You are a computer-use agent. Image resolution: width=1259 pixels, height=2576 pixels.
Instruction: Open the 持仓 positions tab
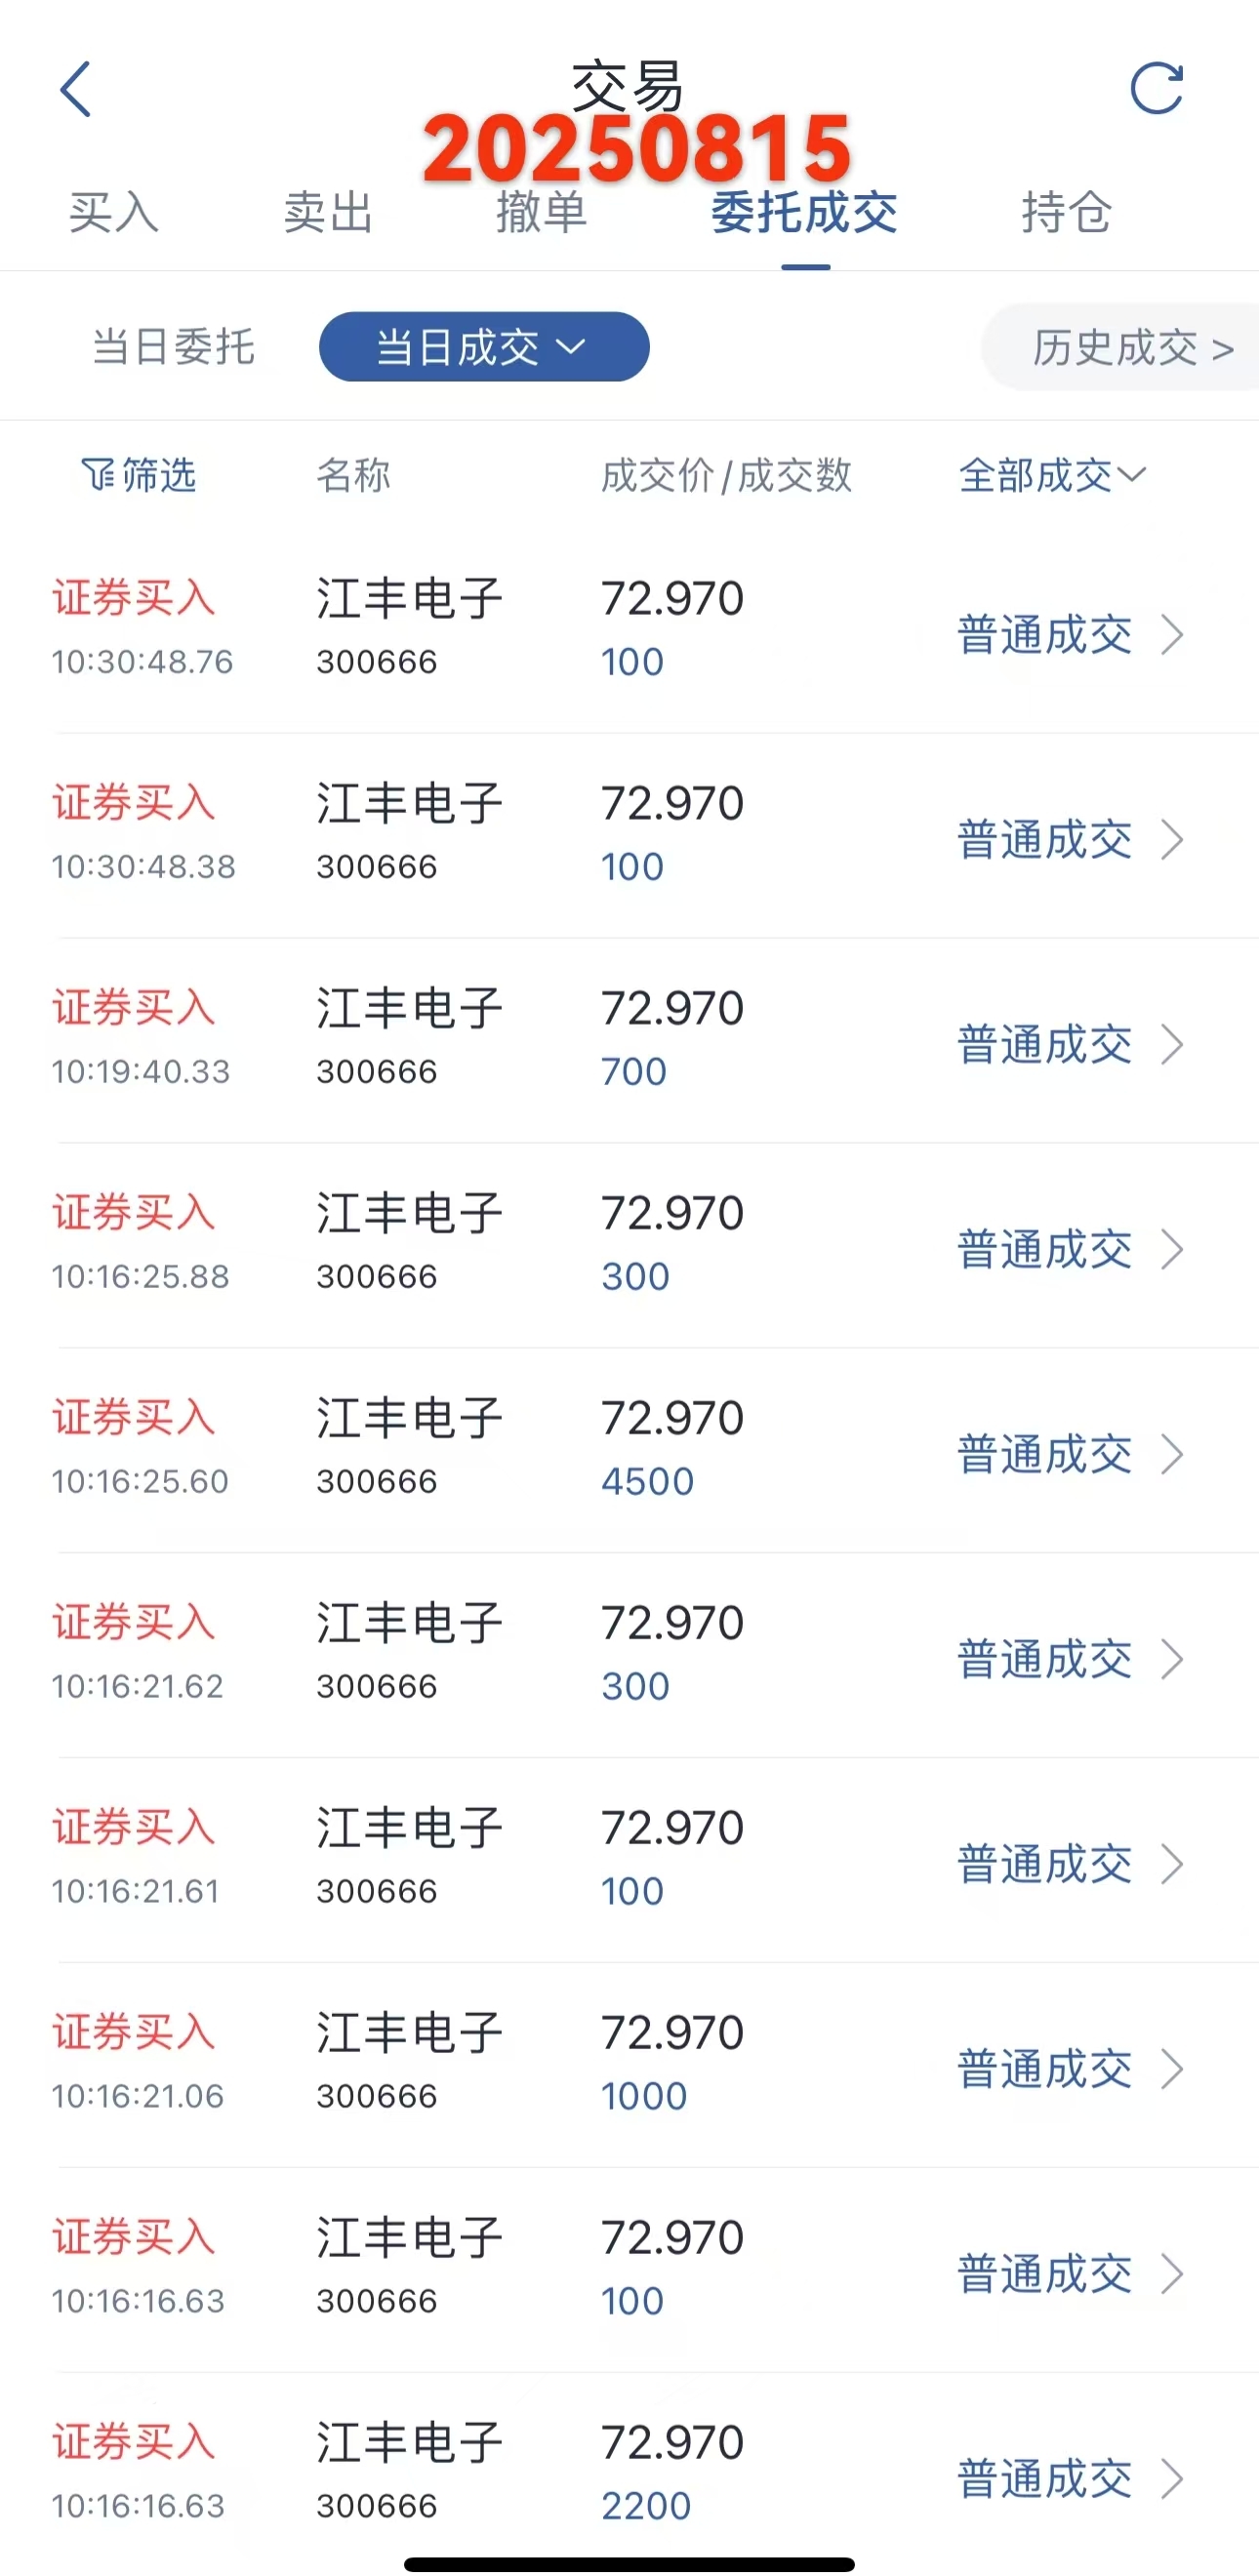tap(1066, 212)
